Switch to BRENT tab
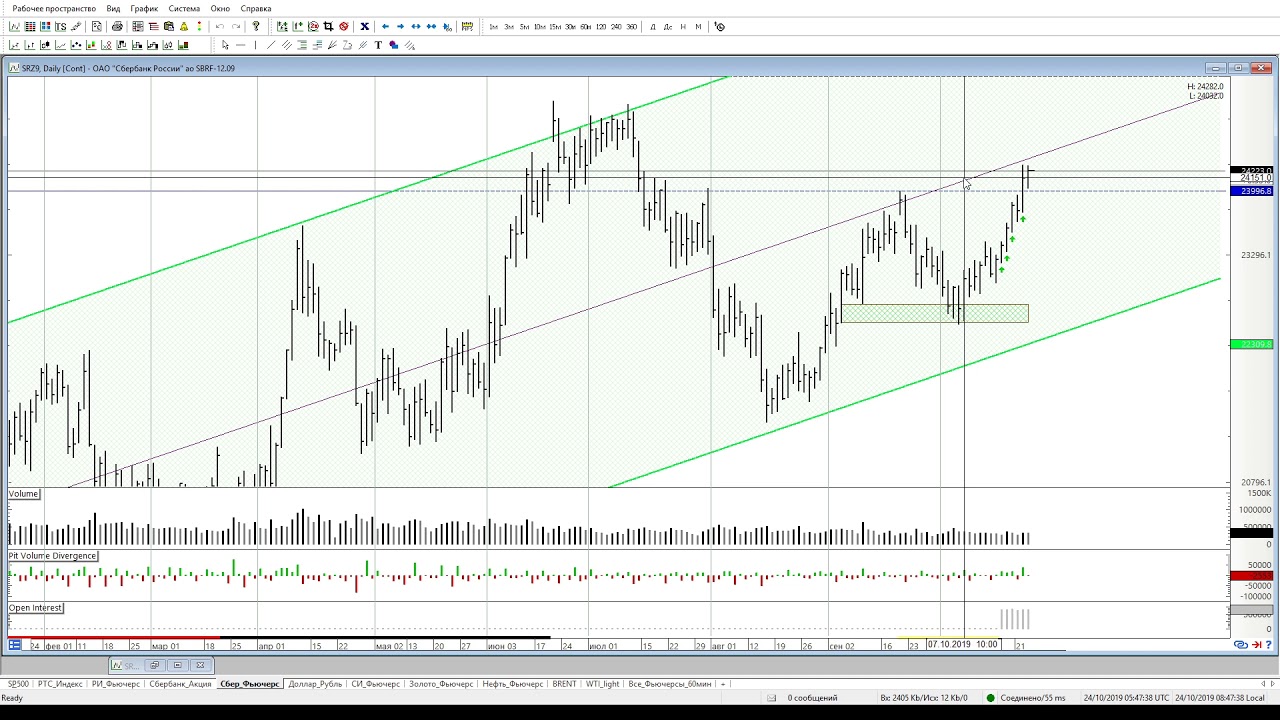 click(564, 684)
